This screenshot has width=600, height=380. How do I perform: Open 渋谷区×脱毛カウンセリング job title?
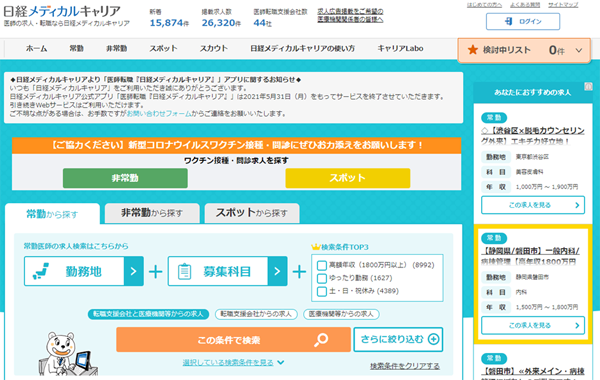coord(533,136)
